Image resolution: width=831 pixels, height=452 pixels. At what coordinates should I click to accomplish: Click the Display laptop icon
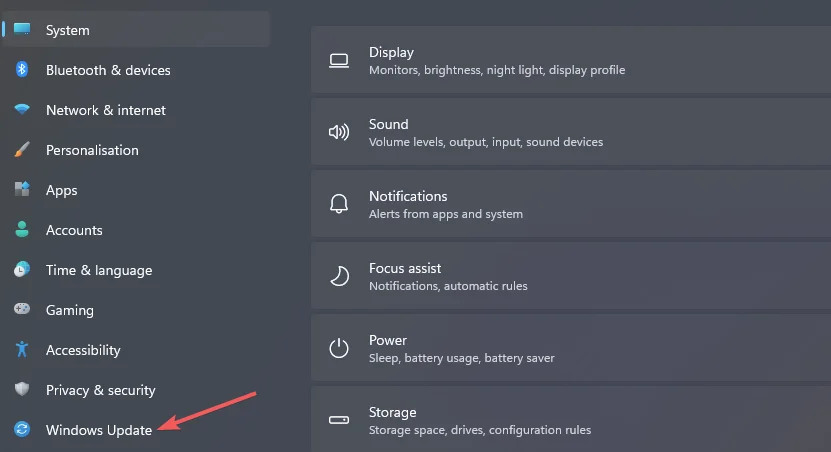(339, 61)
